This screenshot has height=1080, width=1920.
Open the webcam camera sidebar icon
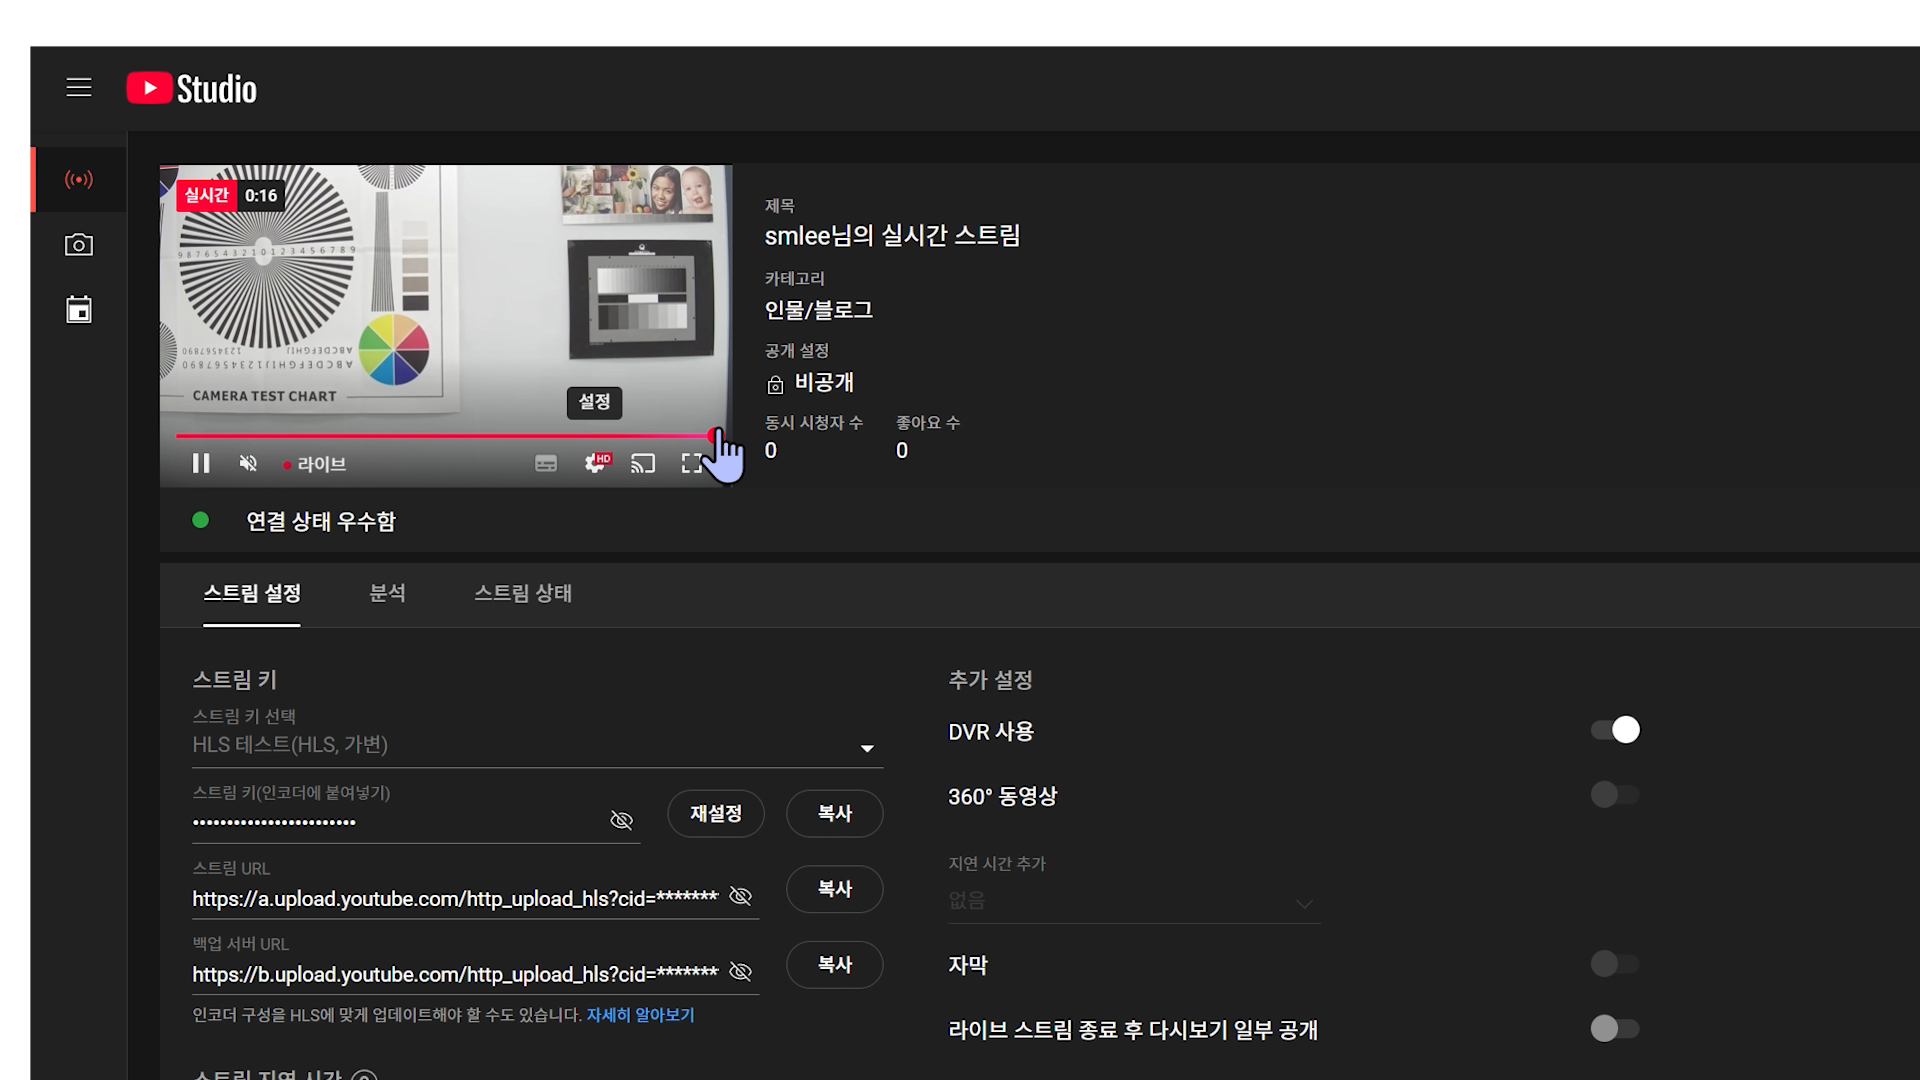(79, 245)
